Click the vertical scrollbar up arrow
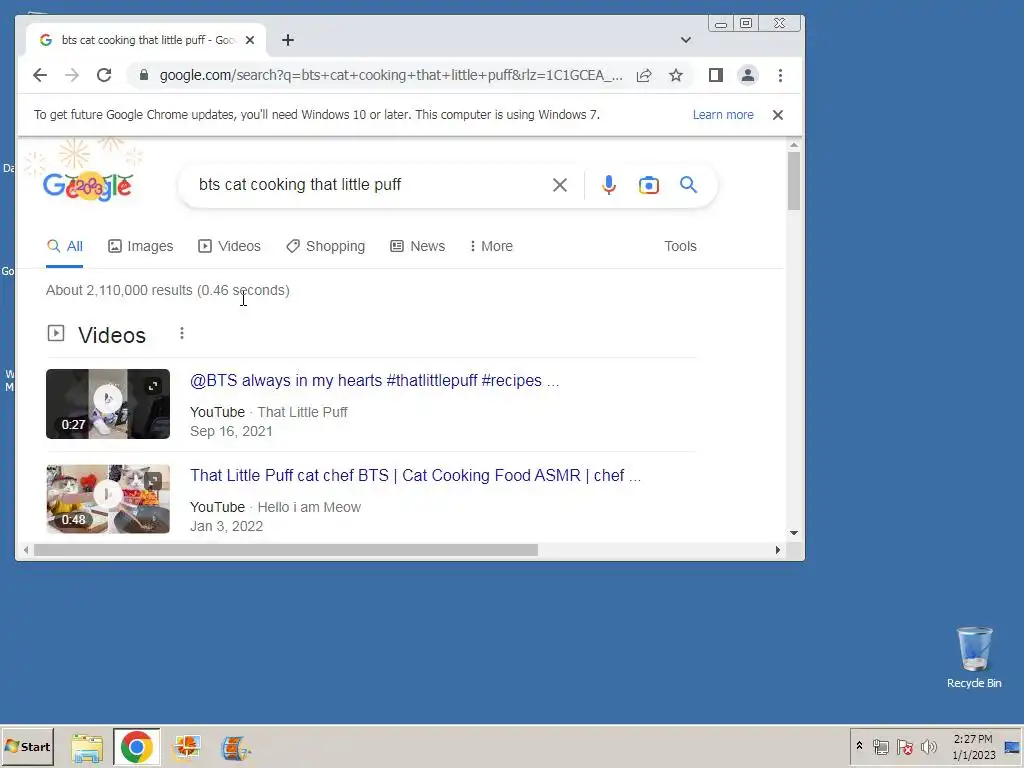1024x768 pixels. click(x=793, y=145)
